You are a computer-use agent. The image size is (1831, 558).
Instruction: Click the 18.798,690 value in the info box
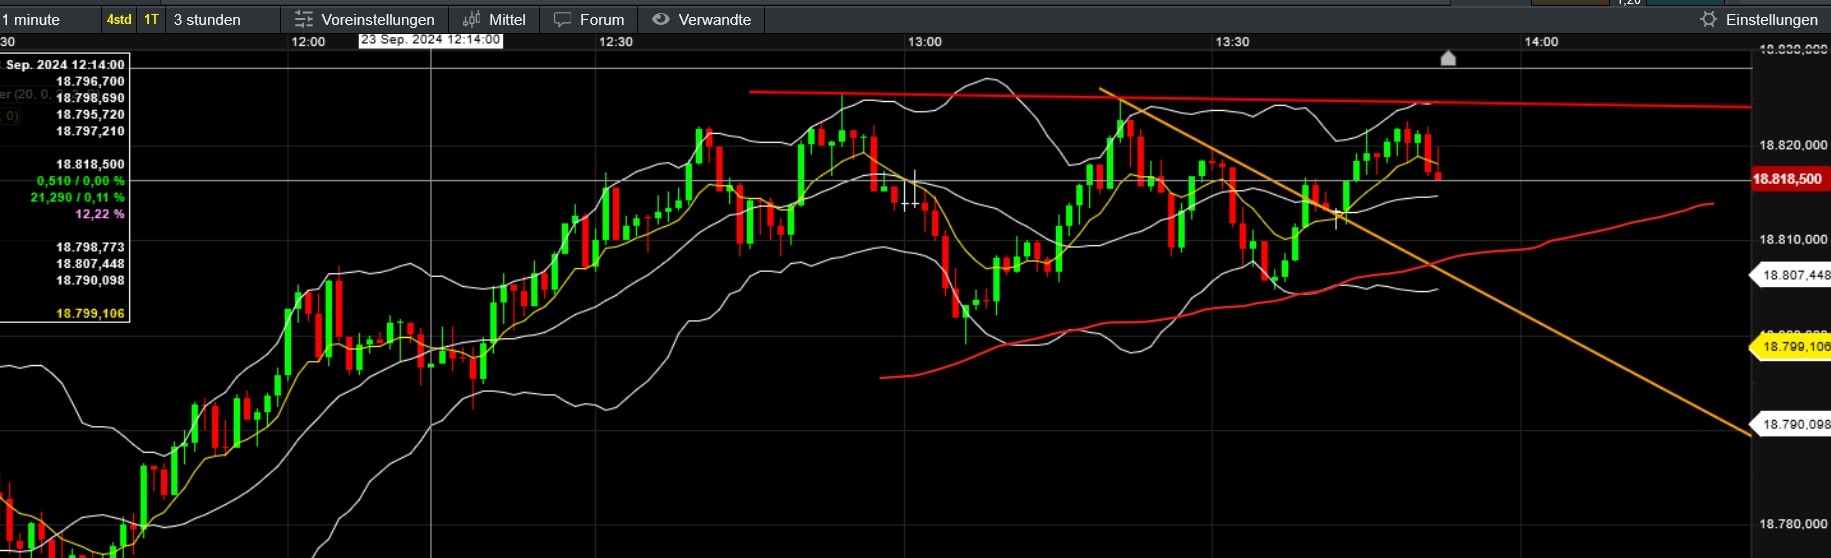pos(90,98)
